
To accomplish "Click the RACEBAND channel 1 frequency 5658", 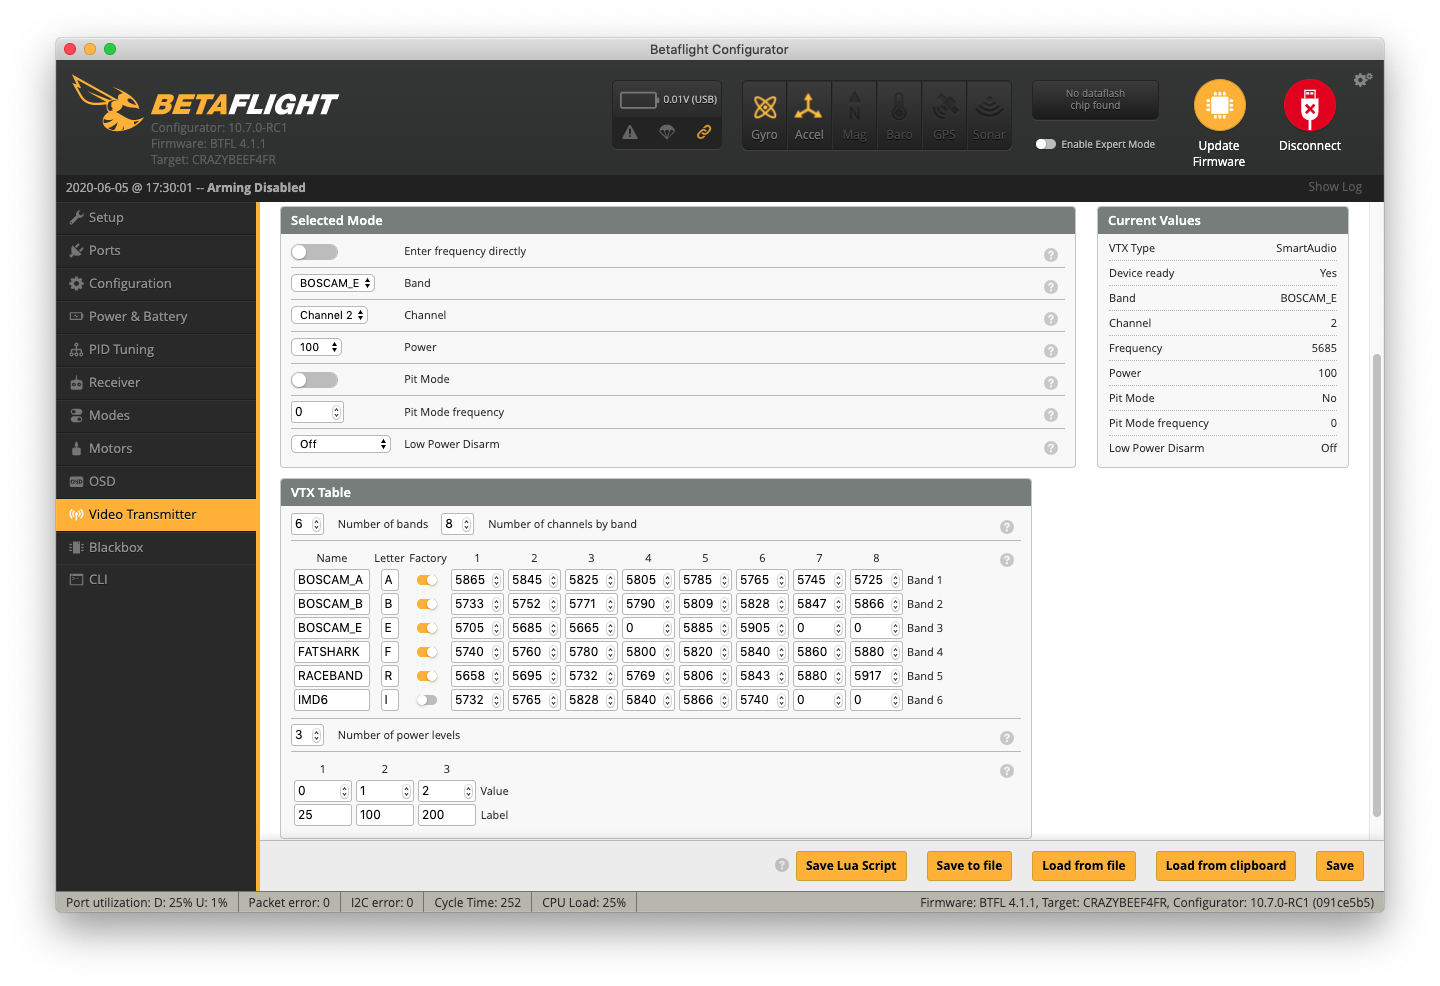I will tap(477, 676).
